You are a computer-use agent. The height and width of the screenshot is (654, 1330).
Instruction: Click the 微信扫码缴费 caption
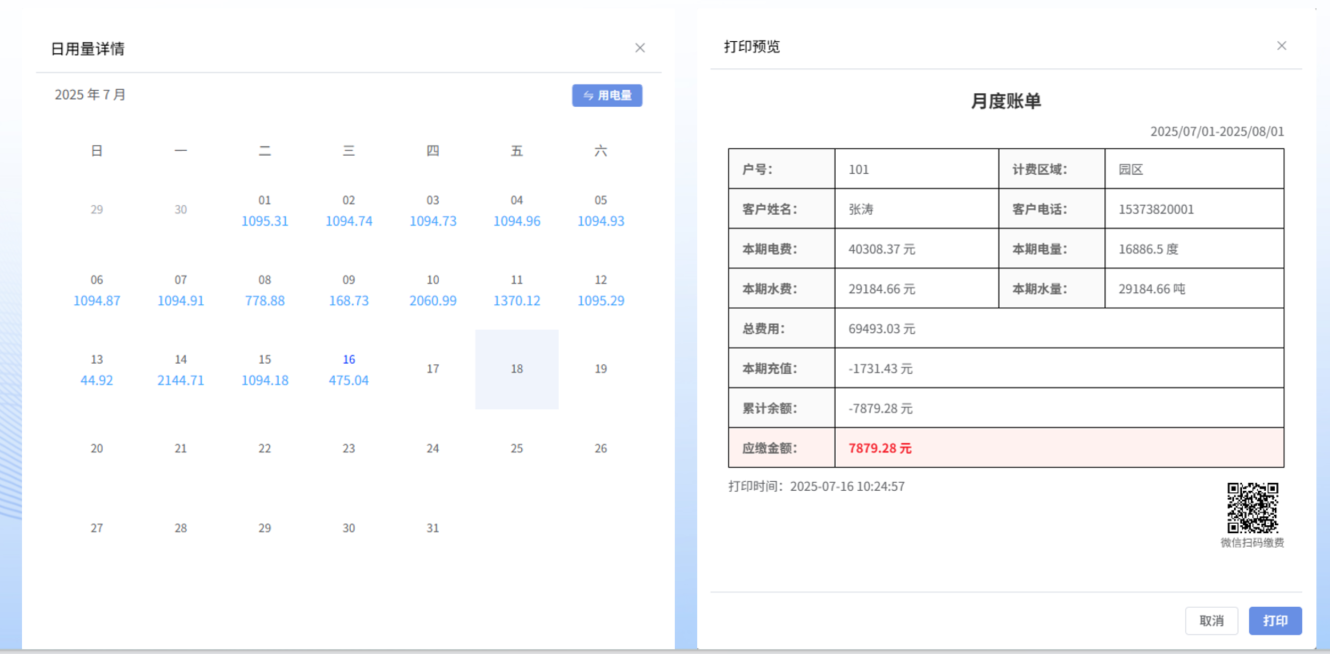tap(1252, 543)
